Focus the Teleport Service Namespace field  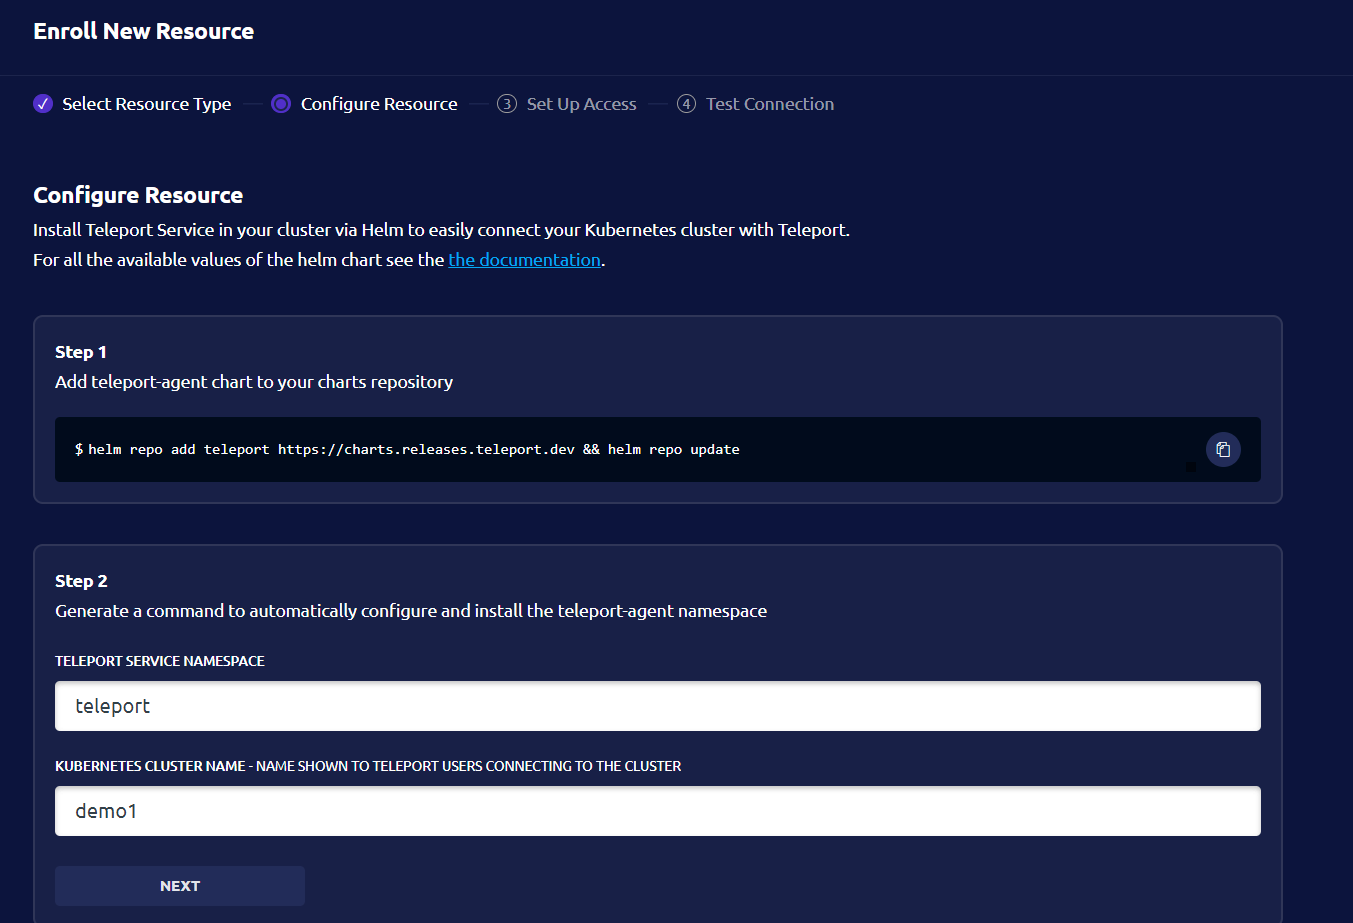(x=658, y=706)
